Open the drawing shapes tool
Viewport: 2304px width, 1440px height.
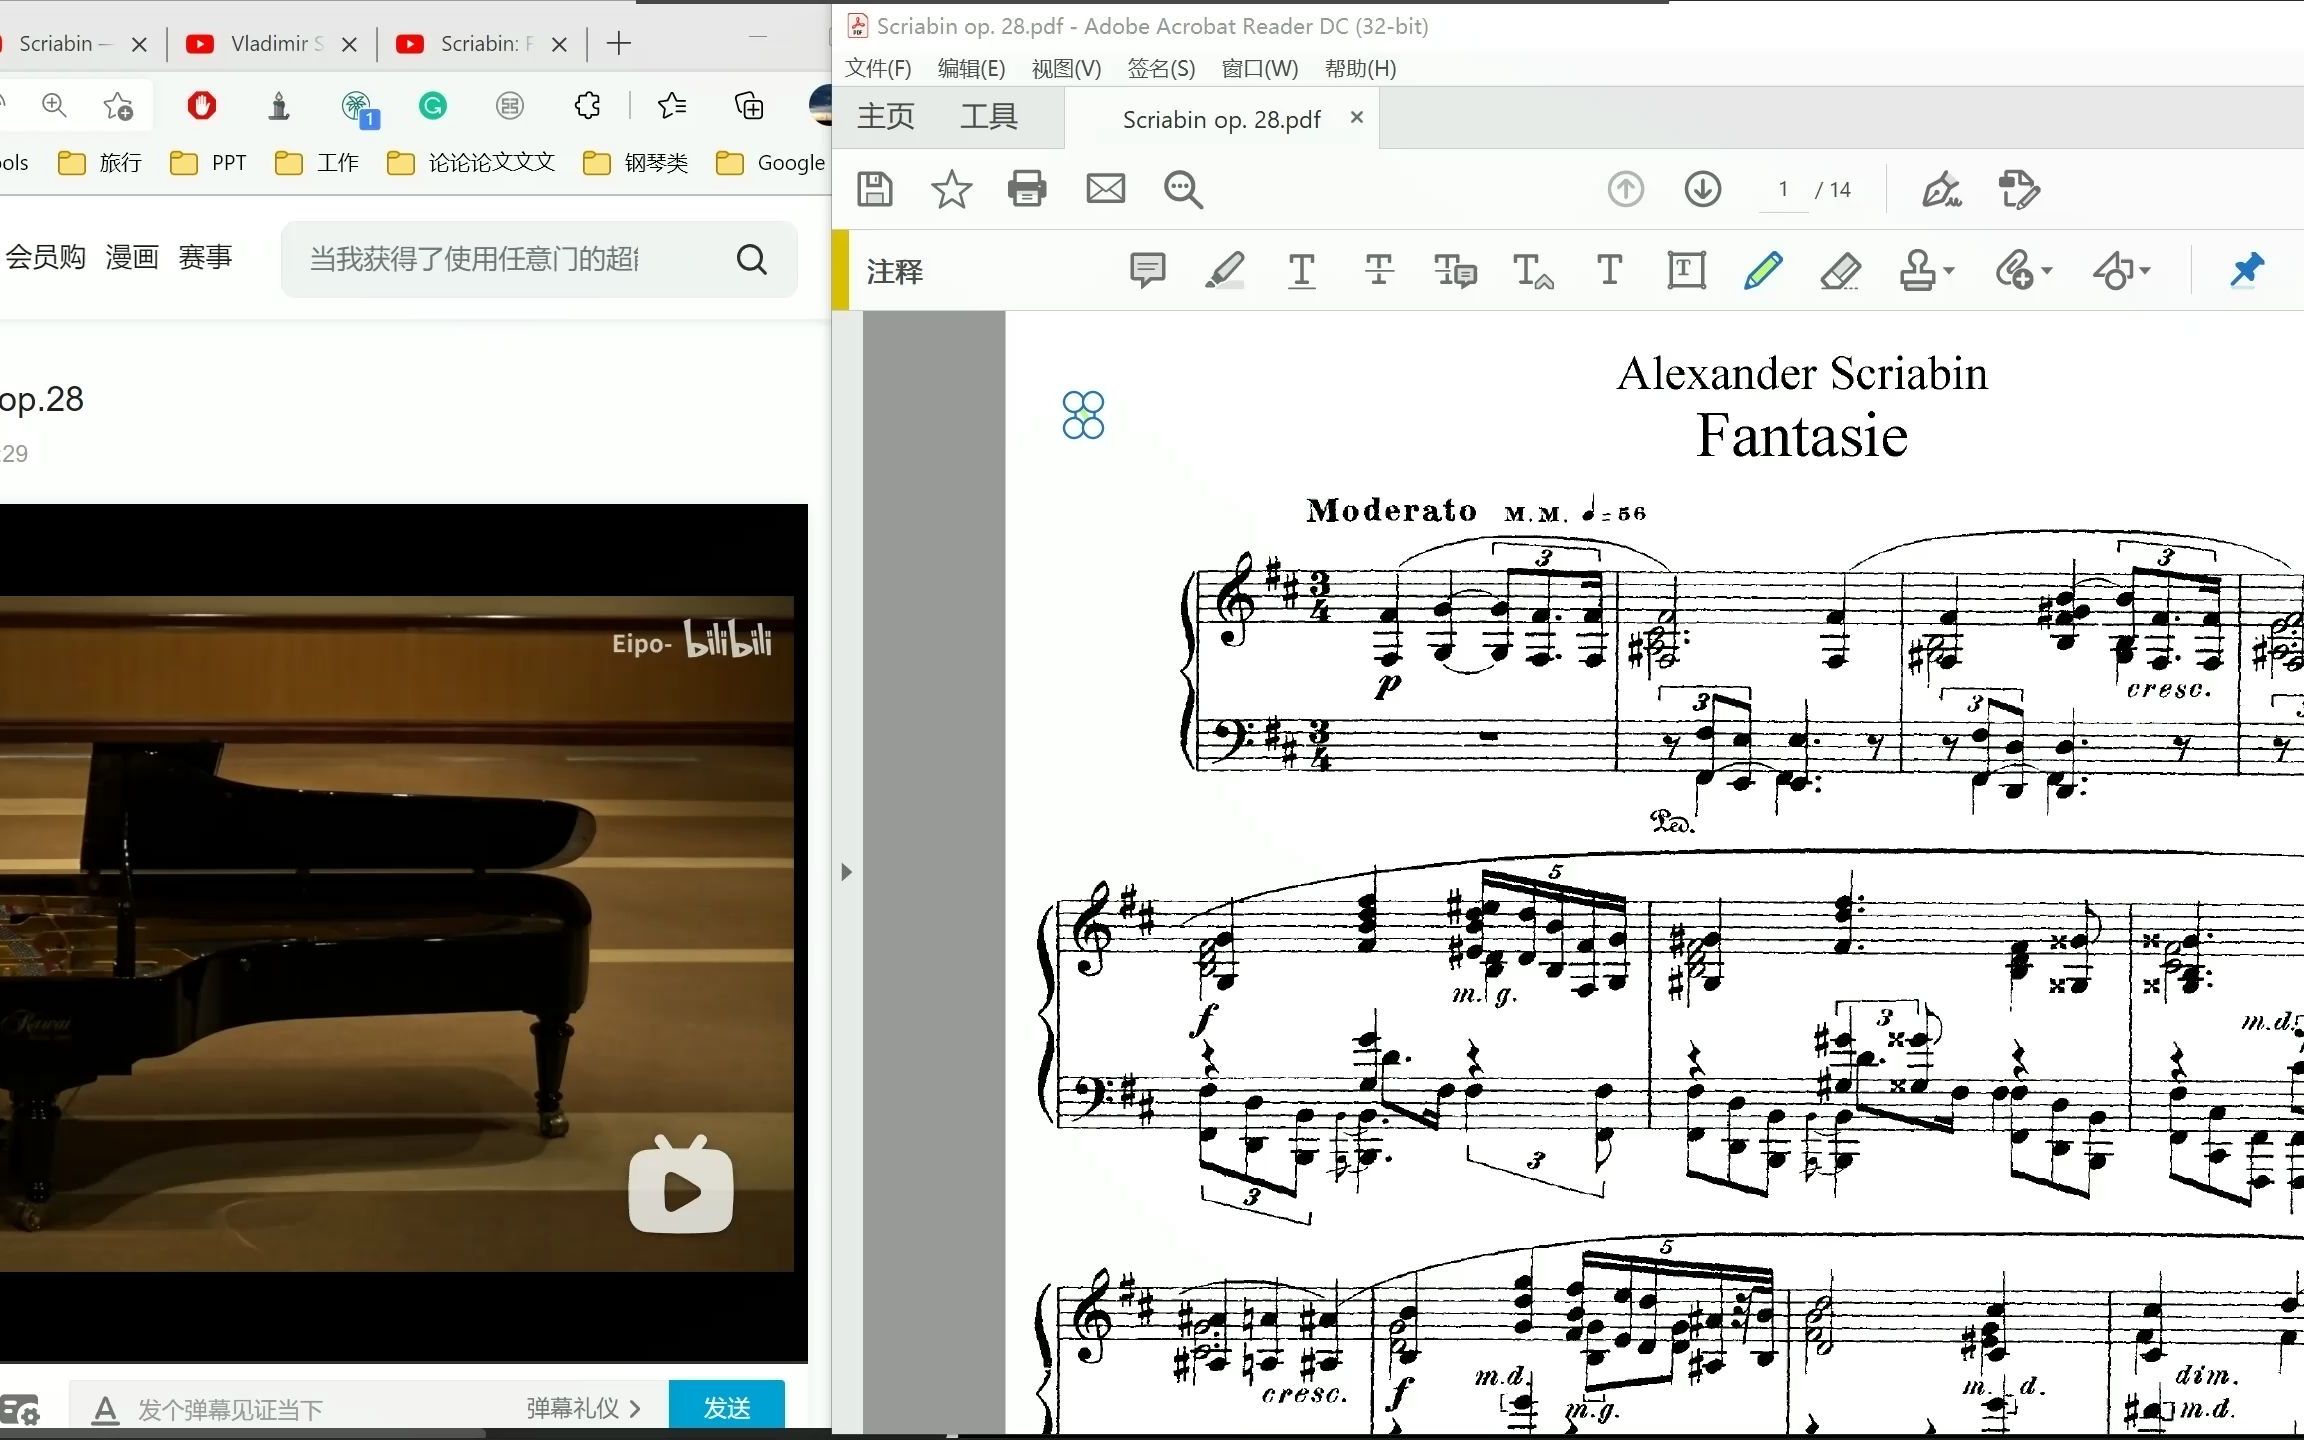(x=2112, y=271)
